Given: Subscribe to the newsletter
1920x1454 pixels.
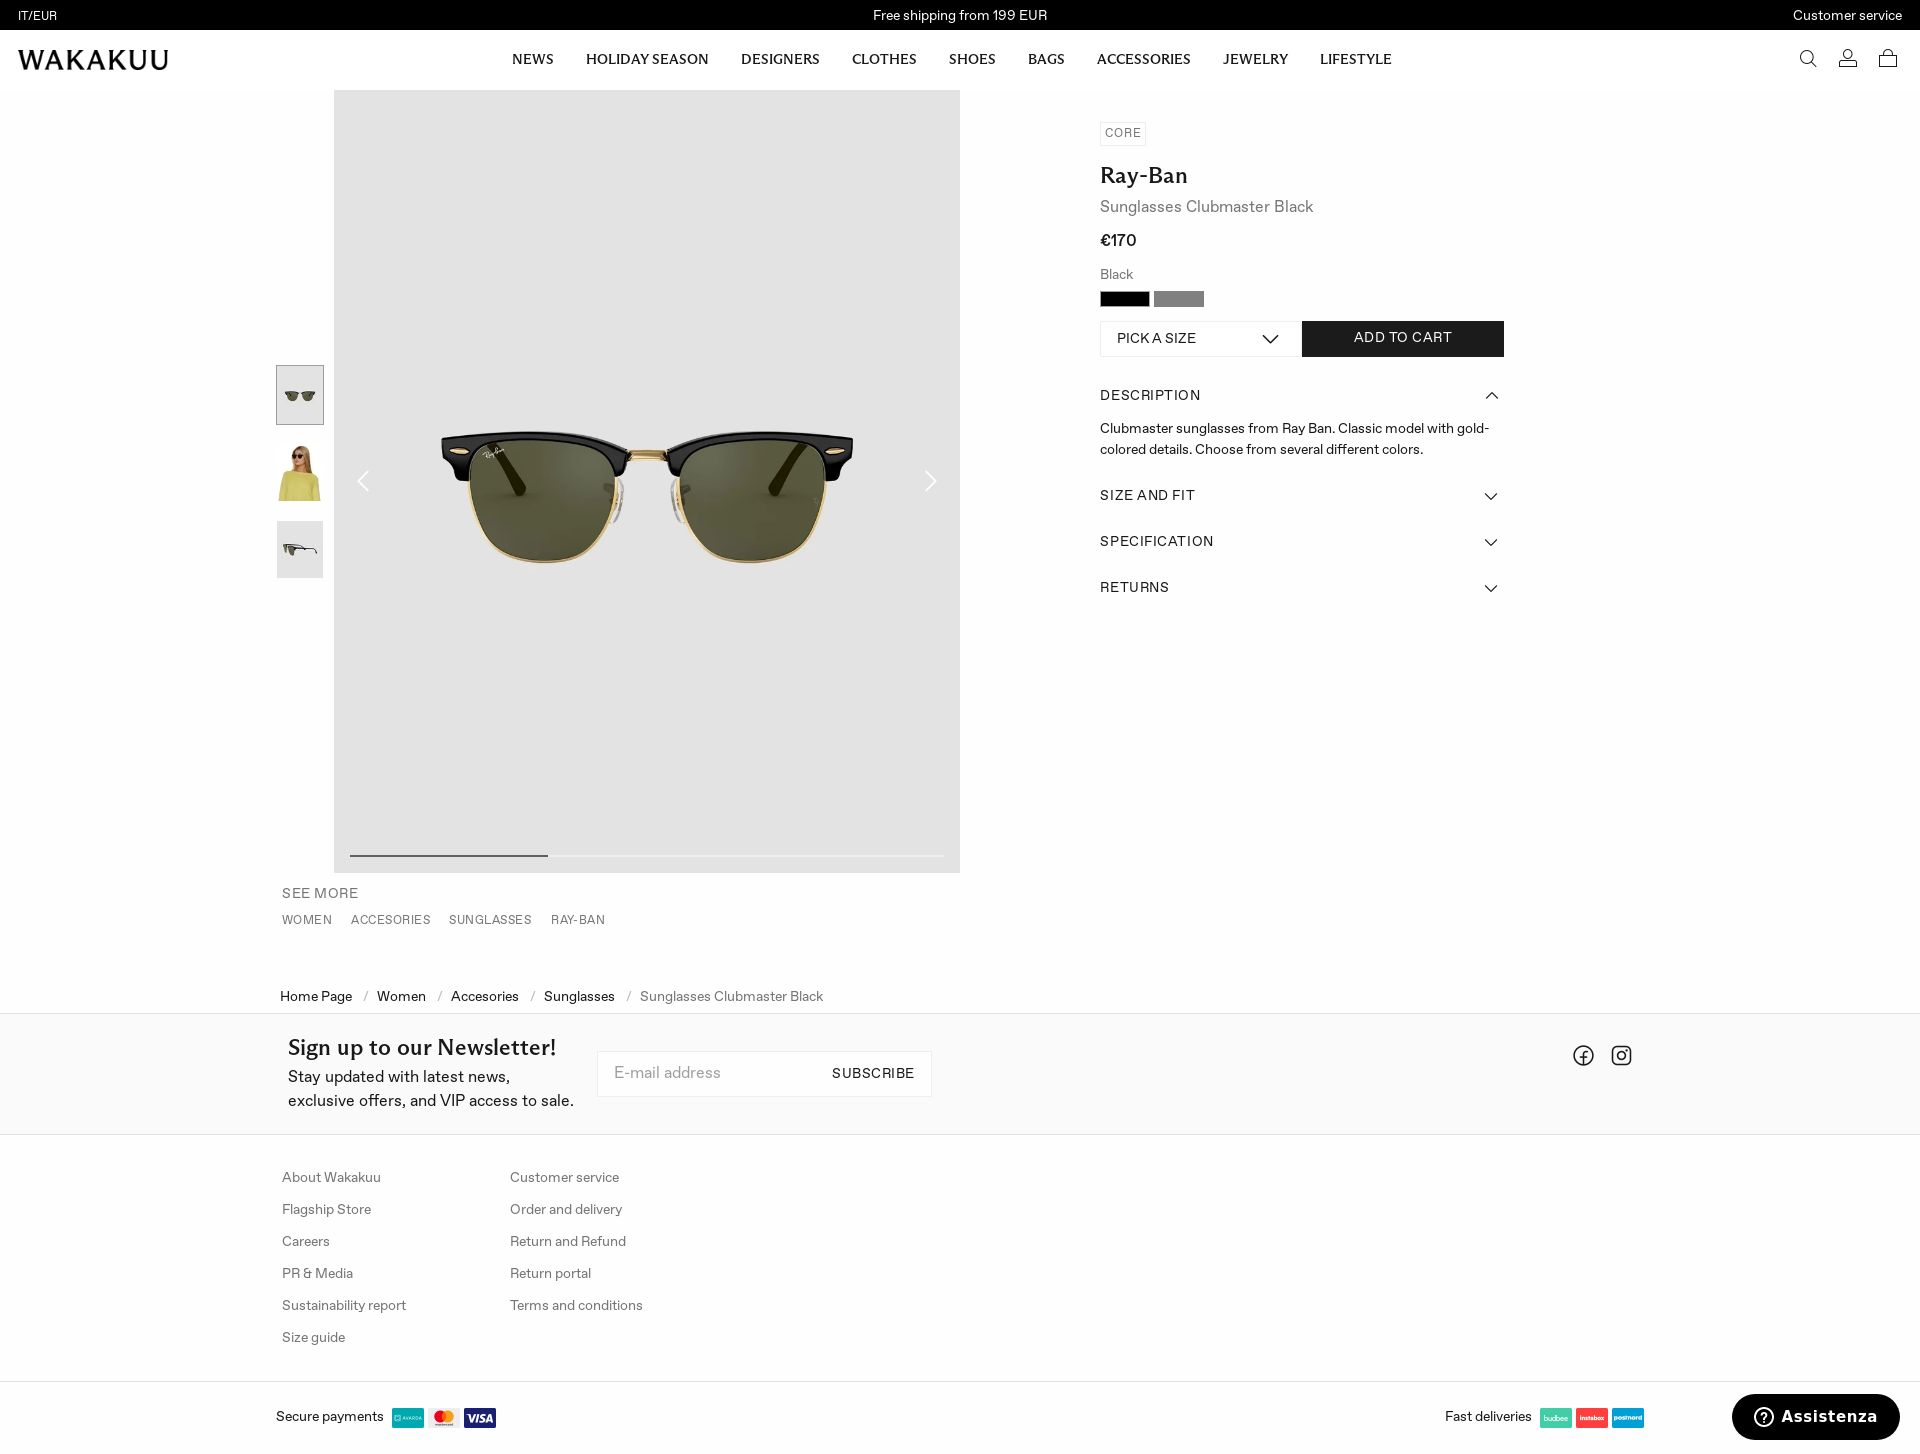Looking at the screenshot, I should pyautogui.click(x=872, y=1074).
